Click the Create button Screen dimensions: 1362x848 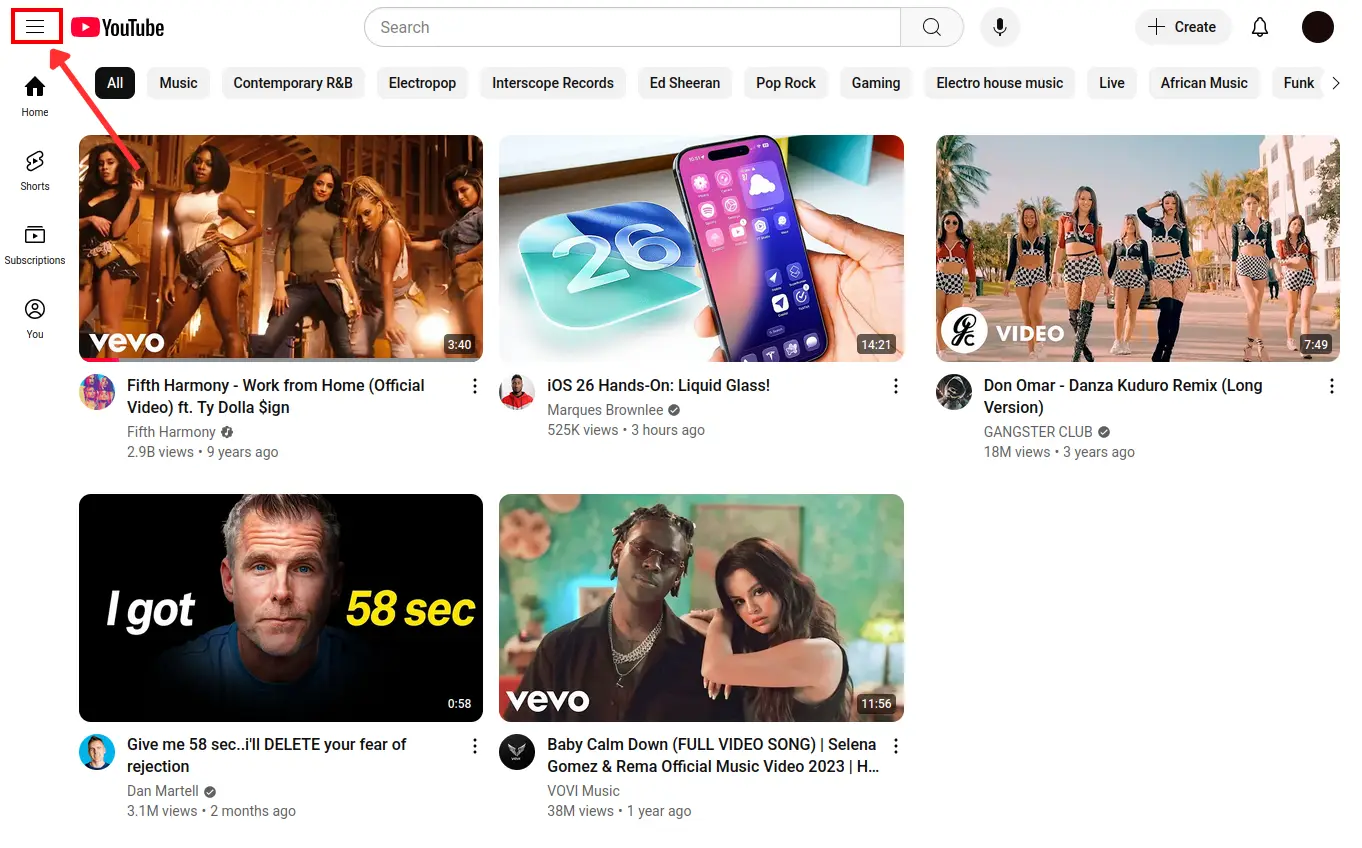pos(1183,27)
